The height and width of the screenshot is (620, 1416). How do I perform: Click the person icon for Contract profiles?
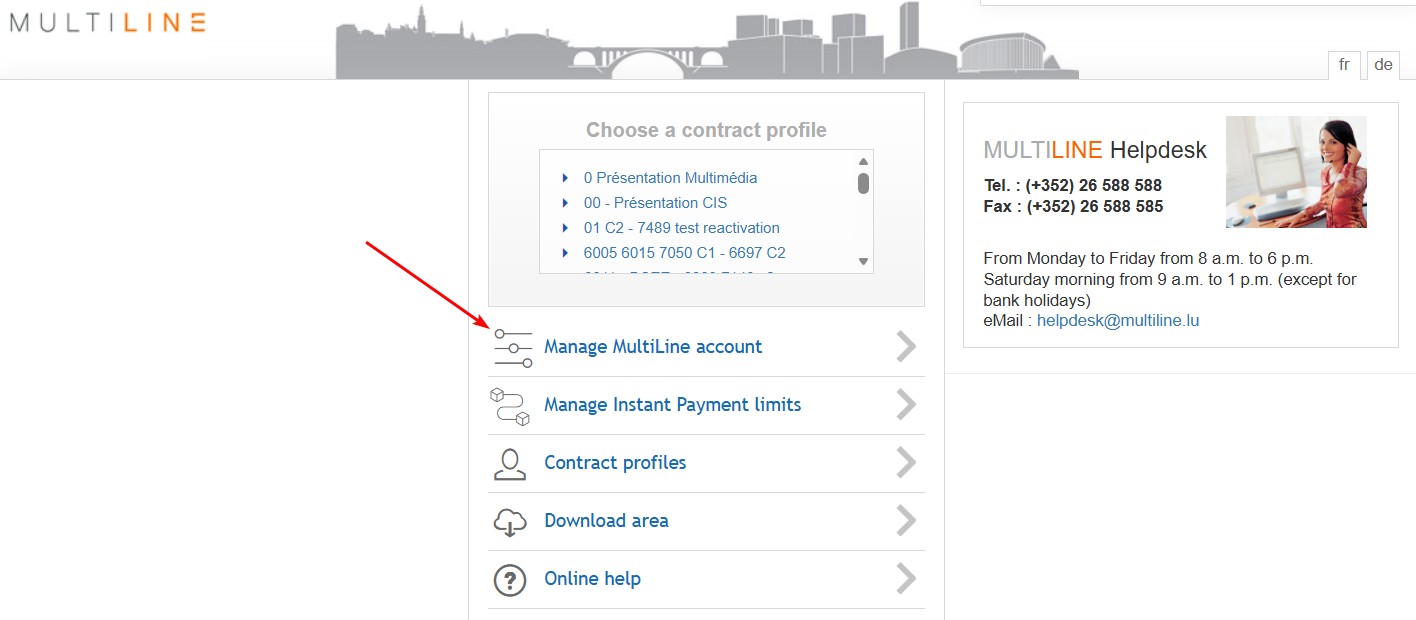point(509,464)
